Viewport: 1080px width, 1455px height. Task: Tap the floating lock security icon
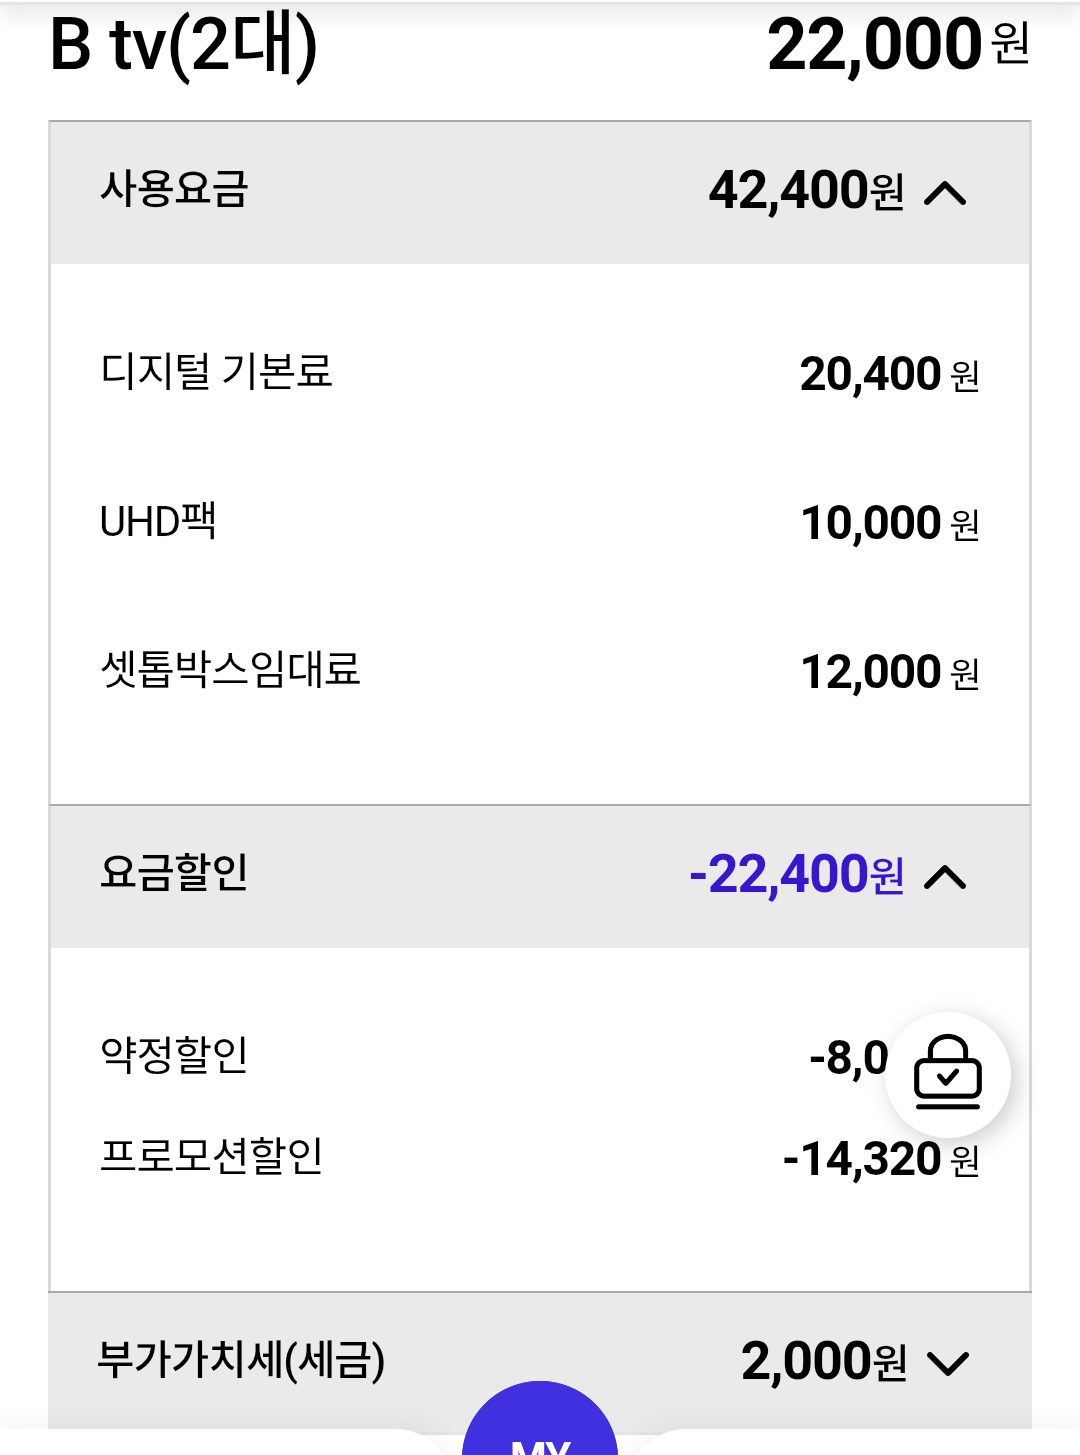tap(948, 1074)
